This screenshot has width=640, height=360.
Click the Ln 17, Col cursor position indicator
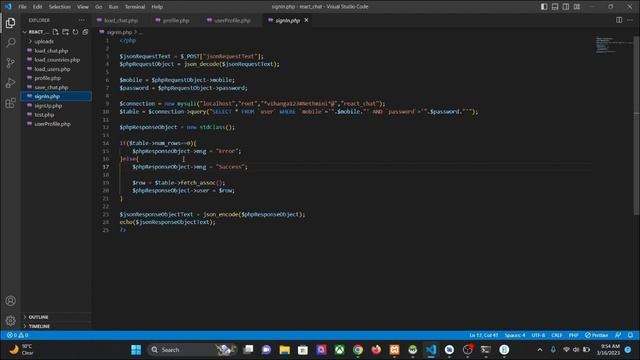tap(483, 335)
